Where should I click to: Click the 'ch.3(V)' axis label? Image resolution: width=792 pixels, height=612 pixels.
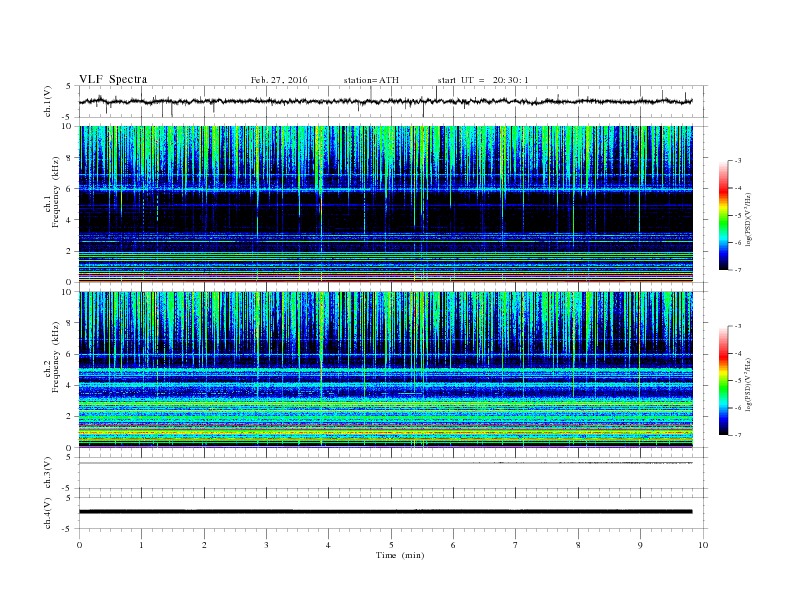[48, 473]
